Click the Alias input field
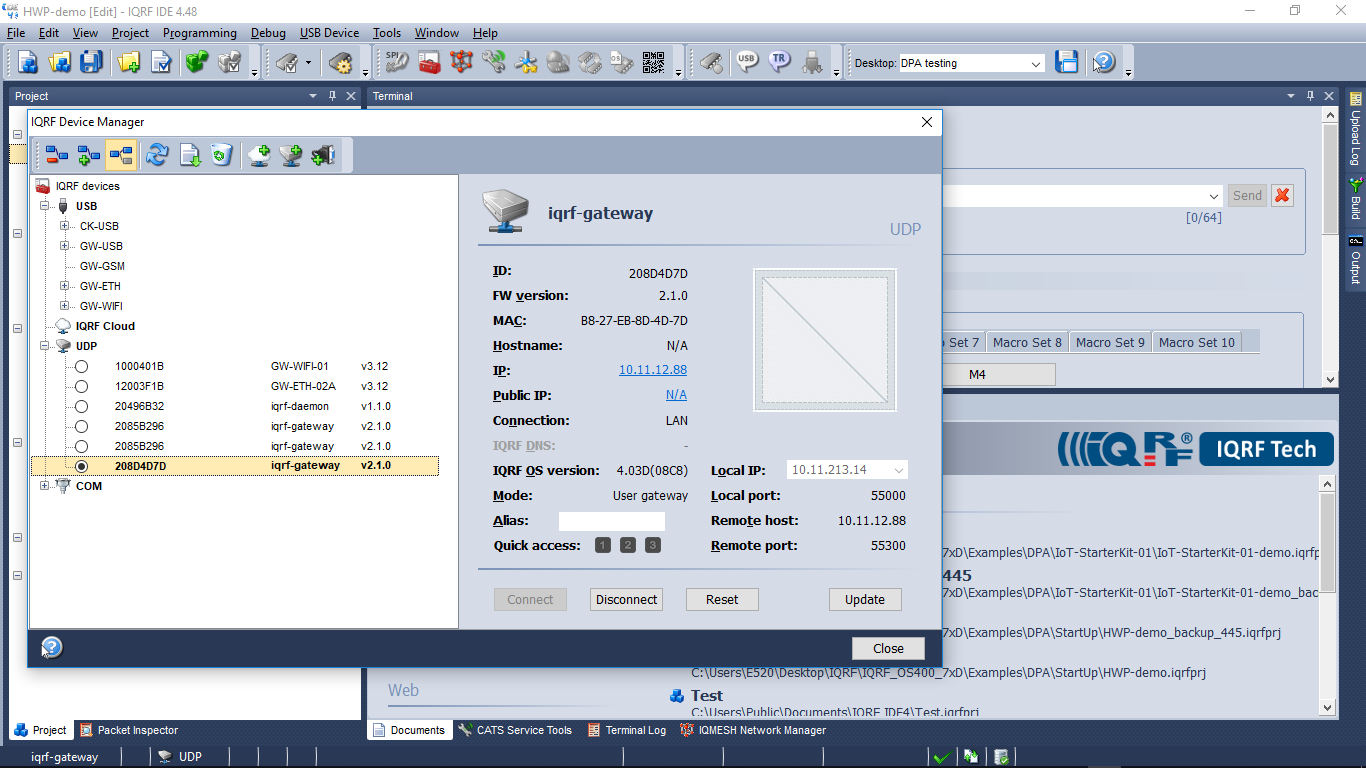Screen dimensions: 1366x768 (612, 521)
